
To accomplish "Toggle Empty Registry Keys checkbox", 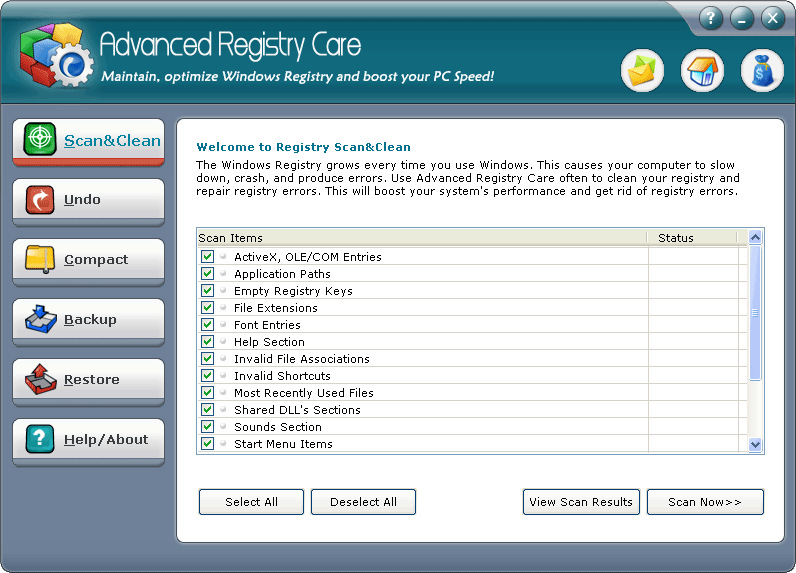I will click(x=207, y=290).
